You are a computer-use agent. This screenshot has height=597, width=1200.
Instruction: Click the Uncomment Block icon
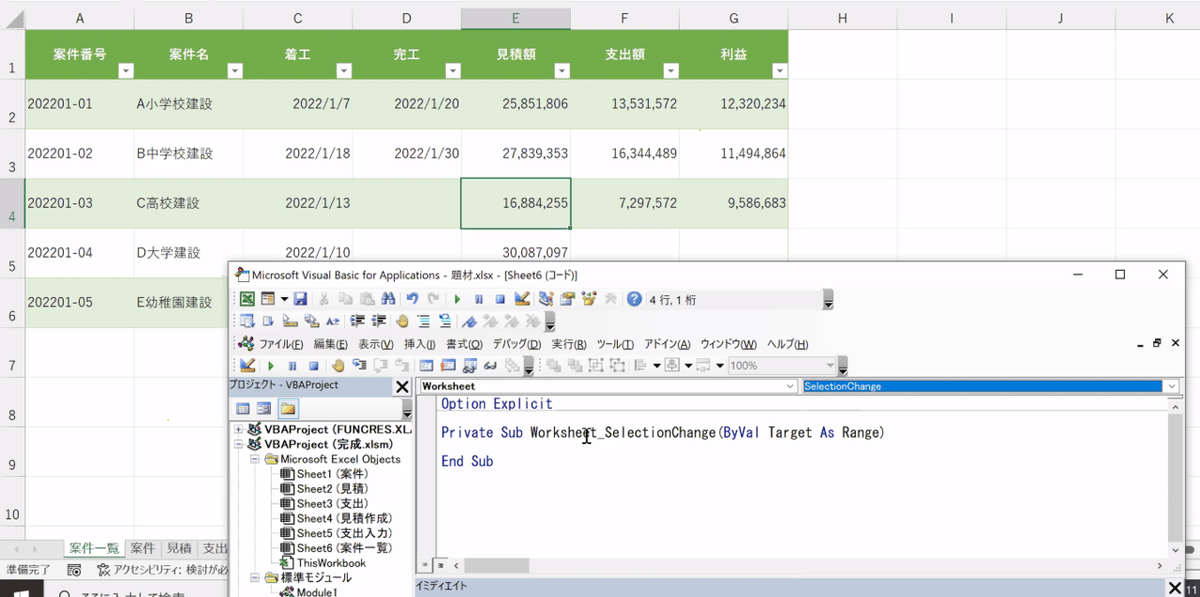(445, 321)
